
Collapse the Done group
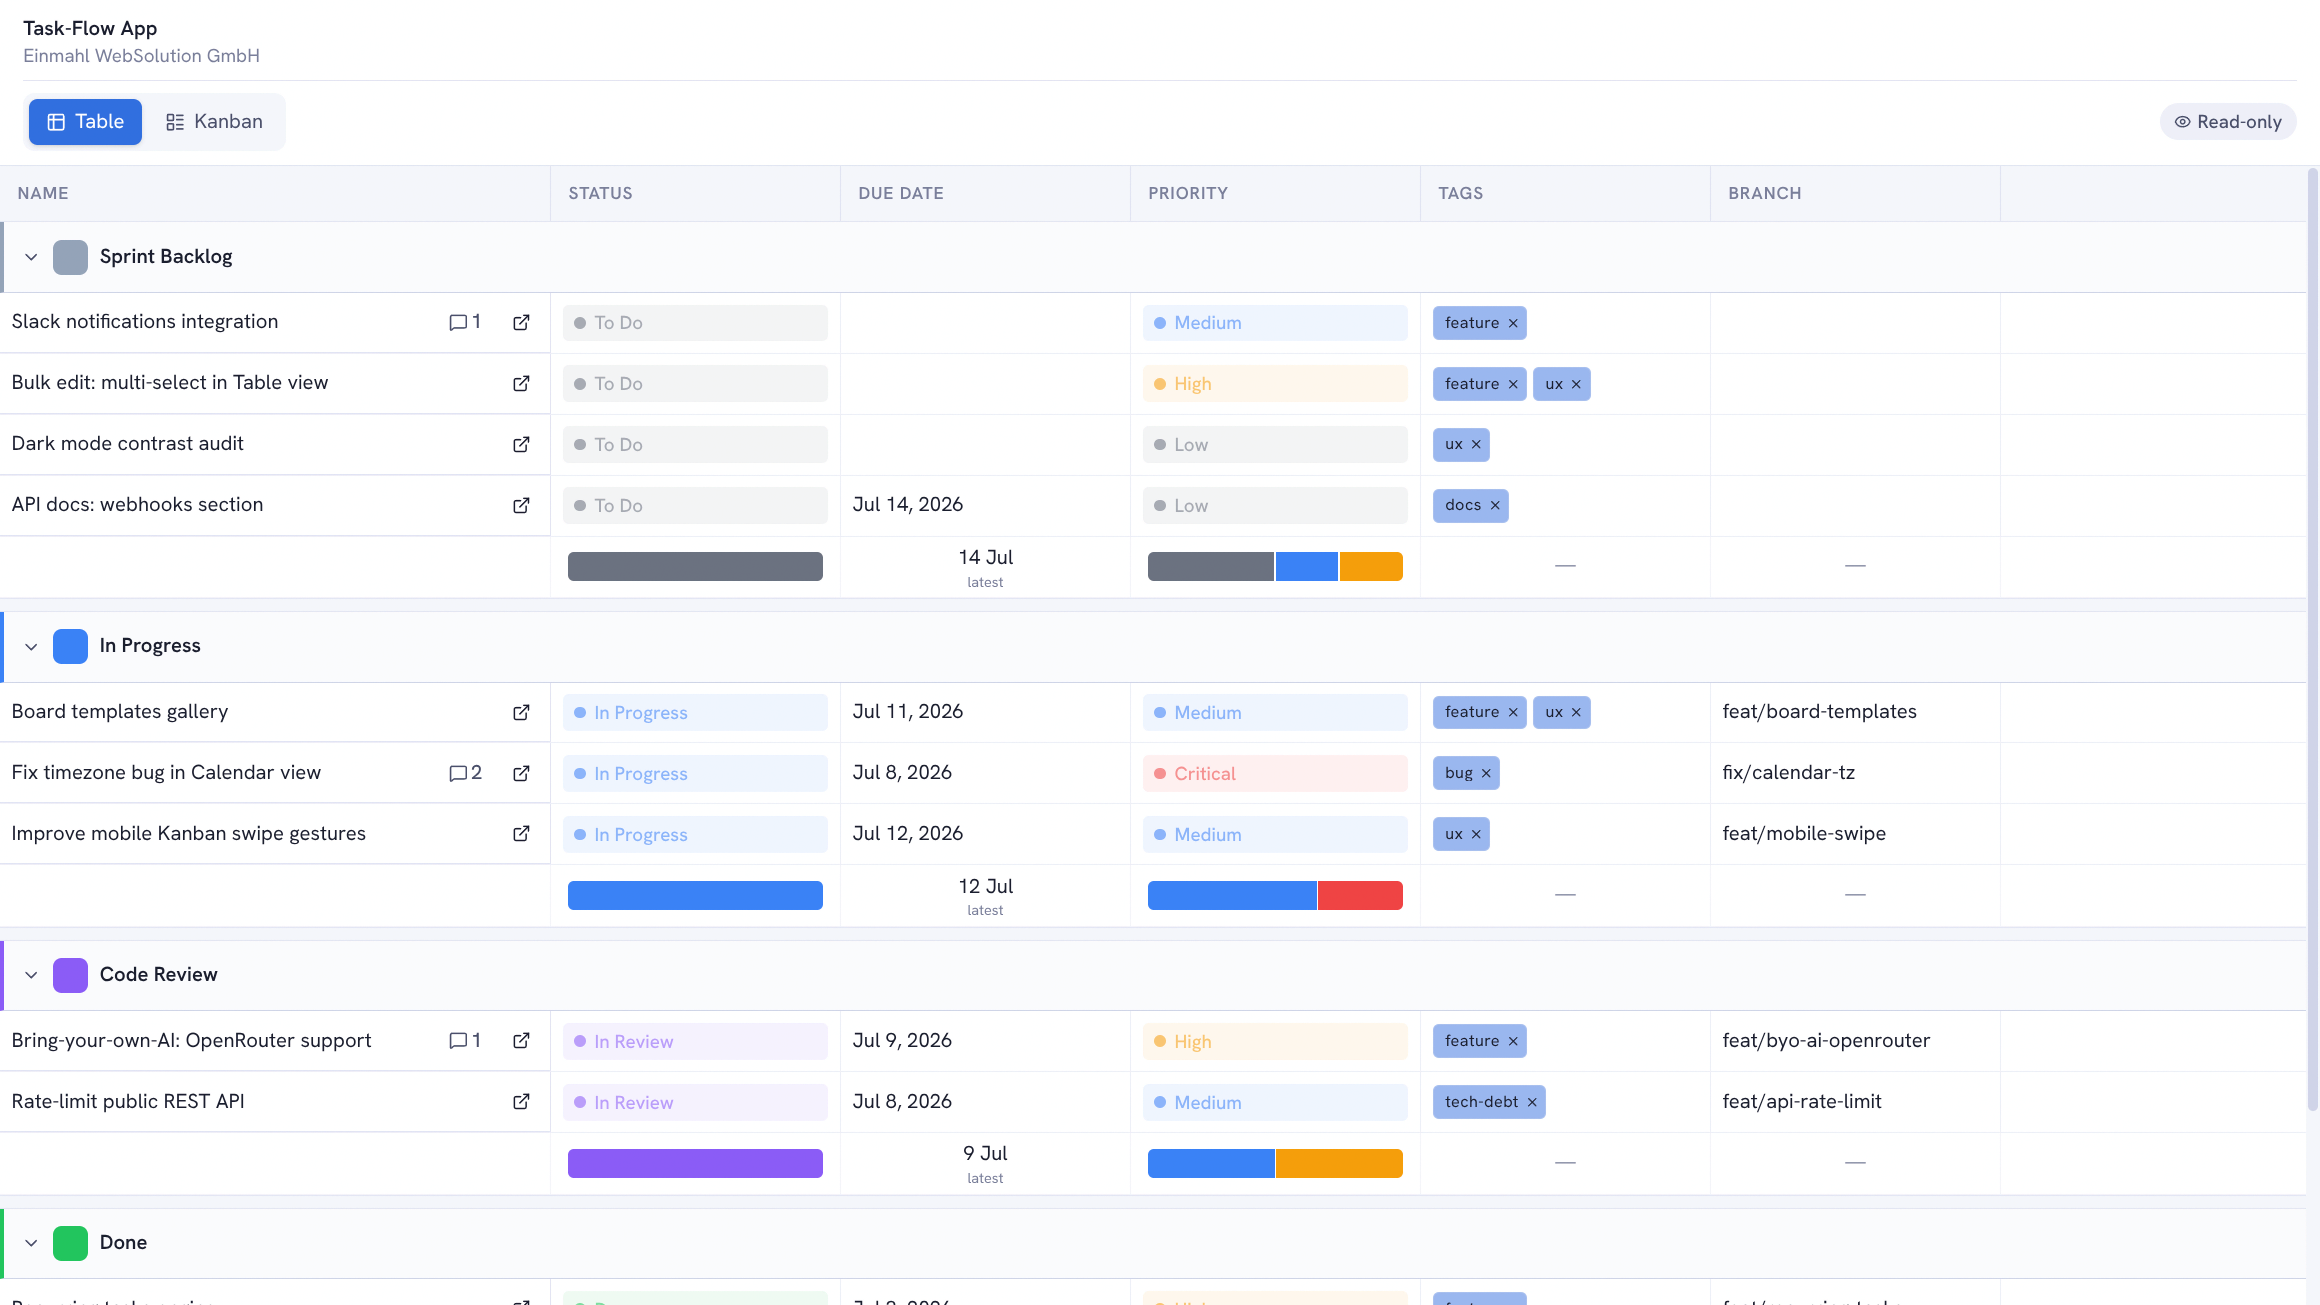click(x=31, y=1243)
